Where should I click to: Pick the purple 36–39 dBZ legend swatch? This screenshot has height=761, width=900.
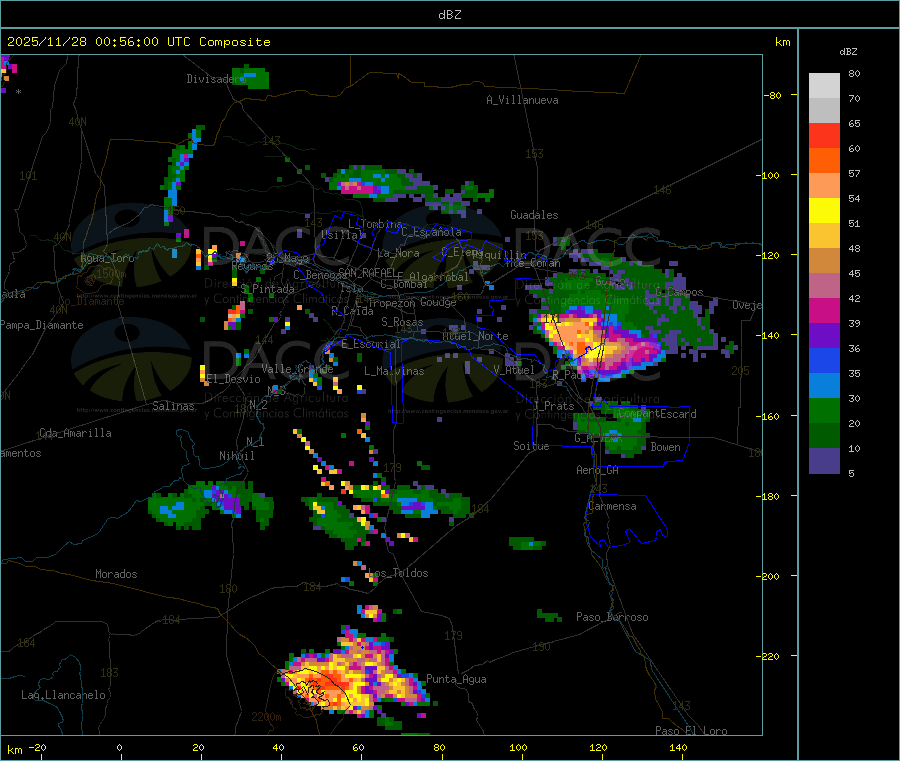tap(824, 336)
